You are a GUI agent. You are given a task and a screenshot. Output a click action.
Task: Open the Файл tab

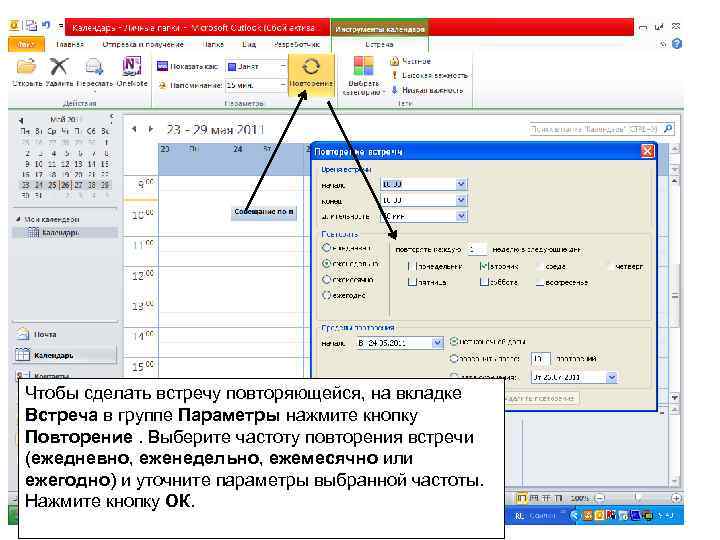(x=26, y=45)
